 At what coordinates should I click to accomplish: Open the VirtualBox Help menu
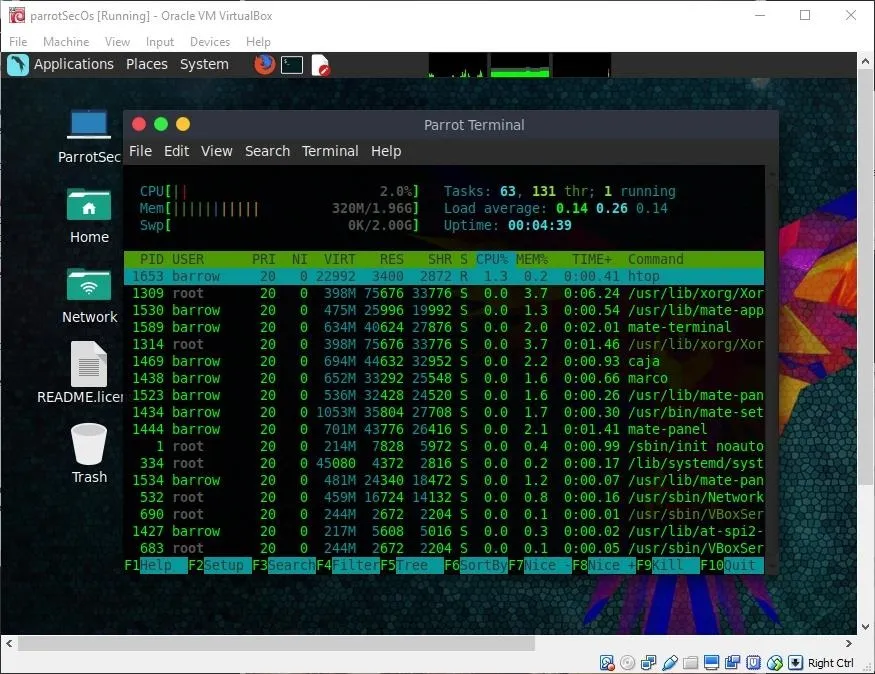[x=258, y=42]
